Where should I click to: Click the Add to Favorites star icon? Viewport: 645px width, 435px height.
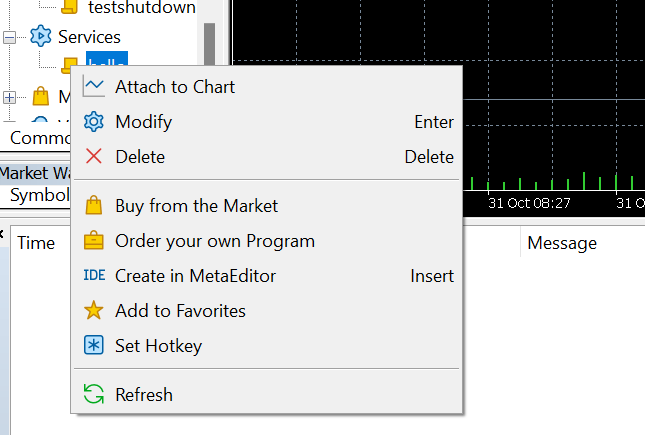94,310
